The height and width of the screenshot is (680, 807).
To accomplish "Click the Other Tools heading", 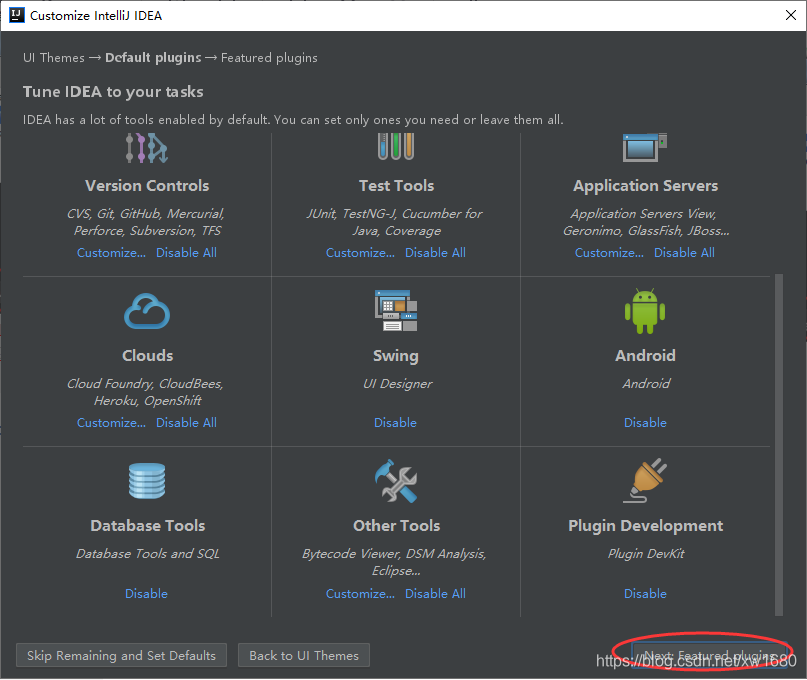I will [396, 526].
